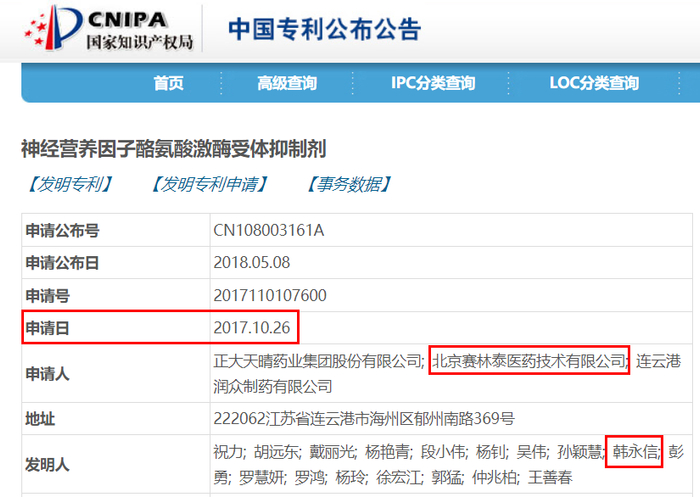Select application date 2017.10.26
Viewport: 700px width, 497px height.
pyautogui.click(x=252, y=328)
